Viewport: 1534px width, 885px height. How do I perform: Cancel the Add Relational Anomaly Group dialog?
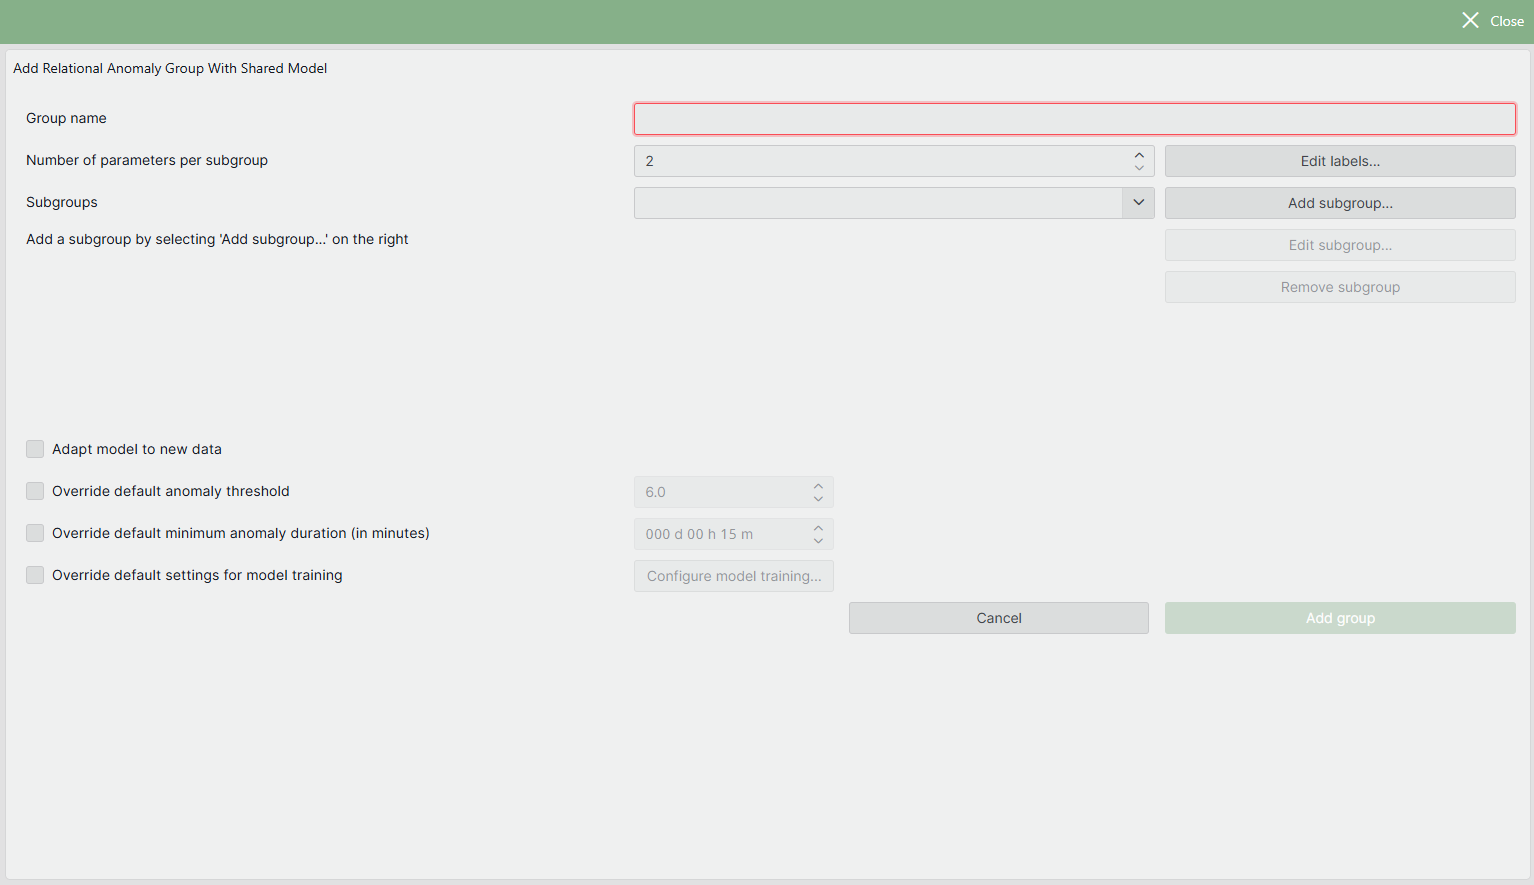[x=998, y=617]
